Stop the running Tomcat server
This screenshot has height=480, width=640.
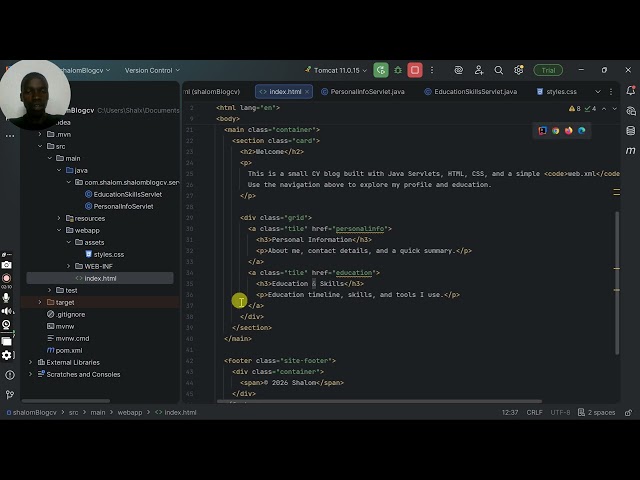coord(415,70)
